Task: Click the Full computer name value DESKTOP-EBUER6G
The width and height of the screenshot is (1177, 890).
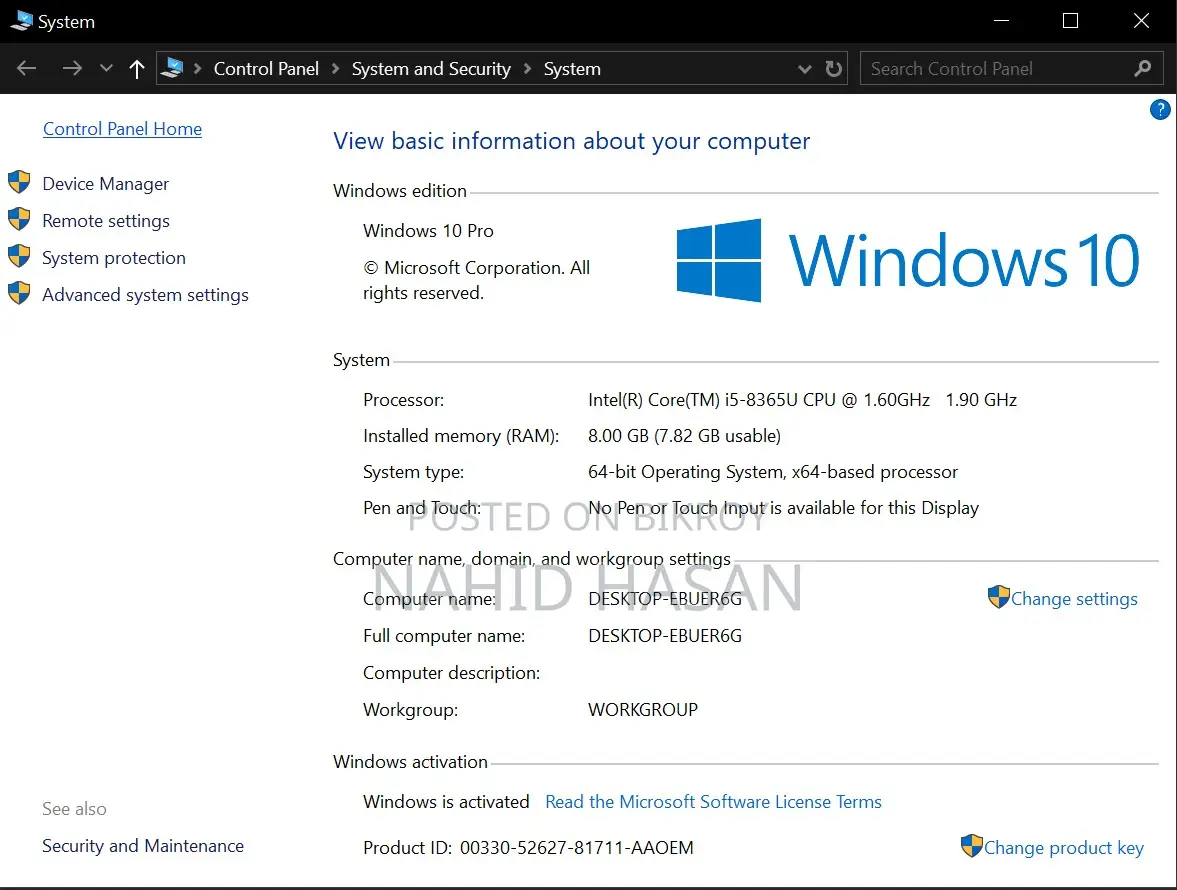Action: tap(665, 636)
